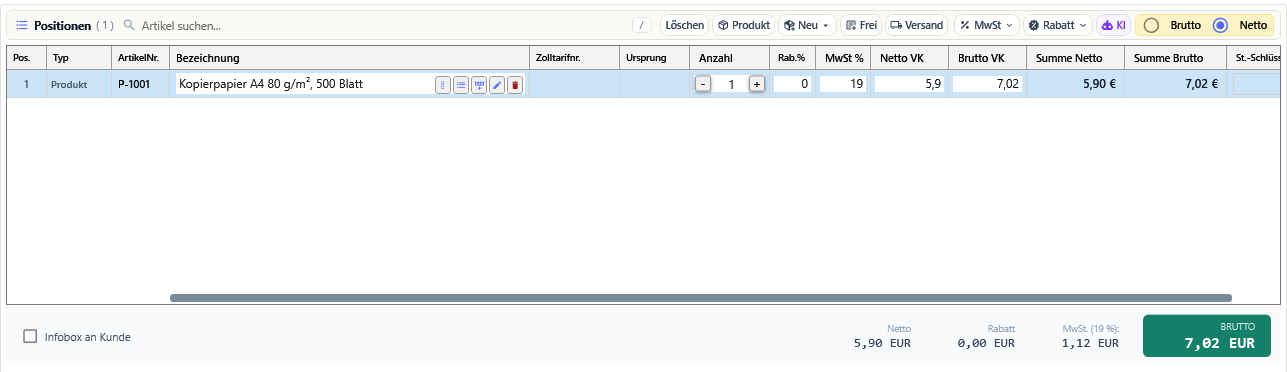
Task: Open the Rabatt dropdown
Action: (1058, 25)
